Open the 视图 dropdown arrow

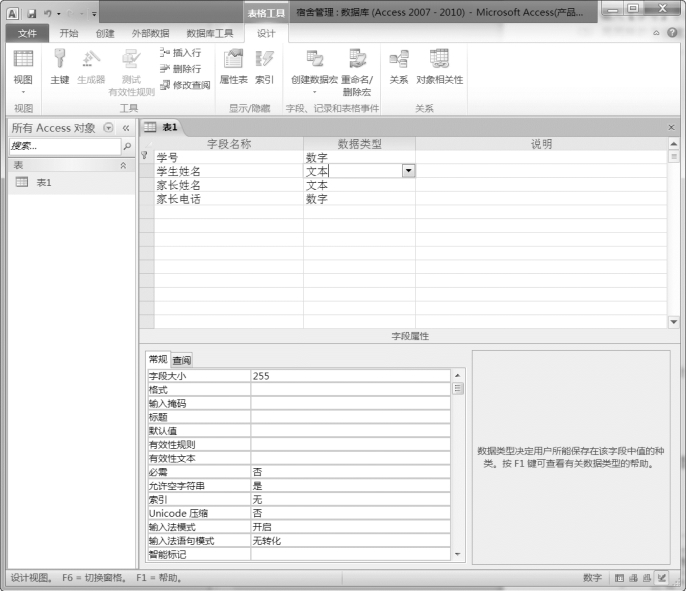click(x=23, y=92)
